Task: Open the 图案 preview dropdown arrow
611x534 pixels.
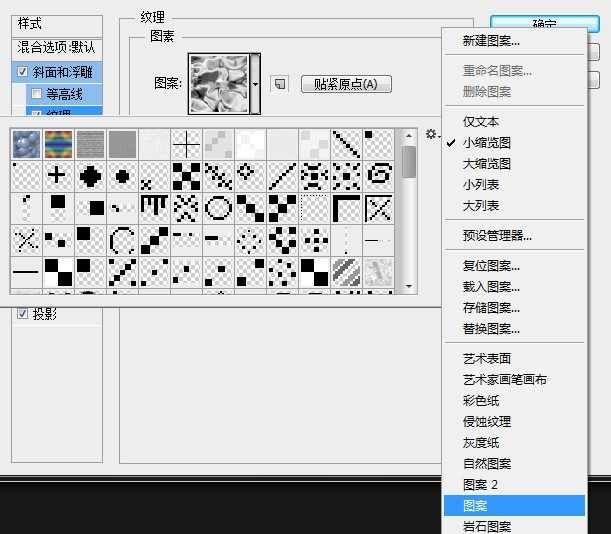Action: [x=255, y=84]
